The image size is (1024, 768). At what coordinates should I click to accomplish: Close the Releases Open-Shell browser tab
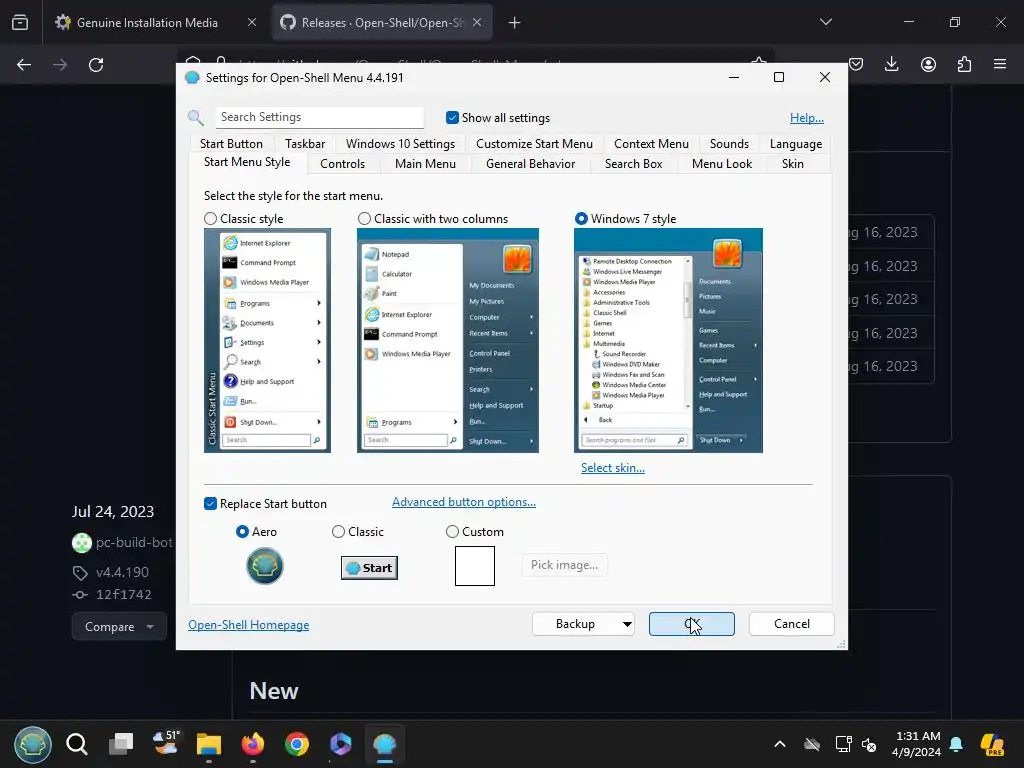click(477, 22)
